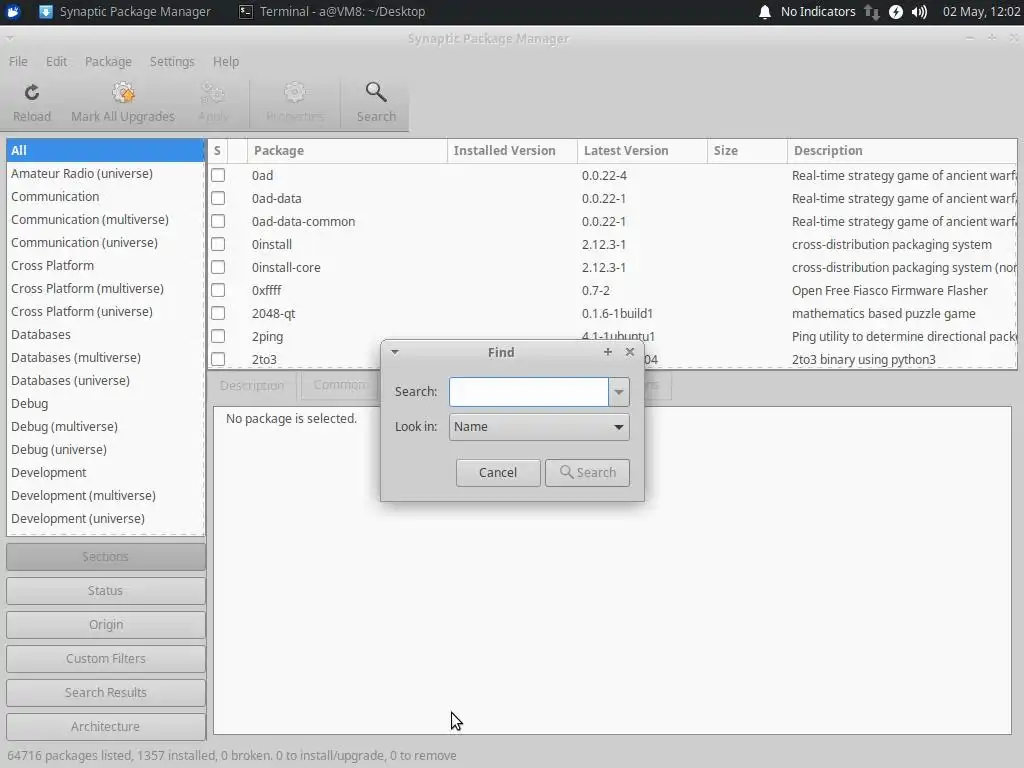Click version 0.1.6-1build1 of 2048-qt
Image resolution: width=1024 pixels, height=768 pixels.
point(617,313)
